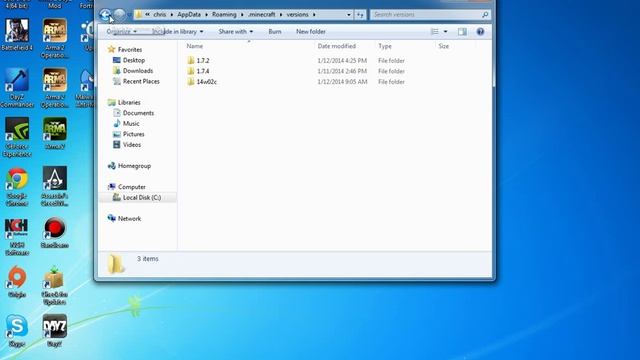
Task: Click the '1.7.2' folder name
Action: click(x=203, y=60)
